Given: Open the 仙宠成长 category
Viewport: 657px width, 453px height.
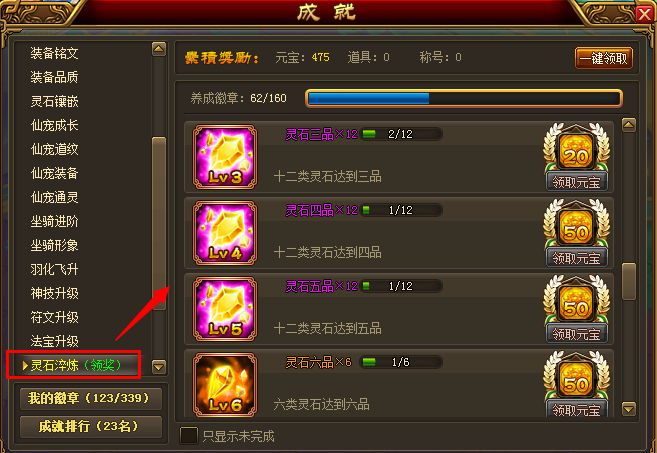Looking at the screenshot, I should (x=54, y=125).
